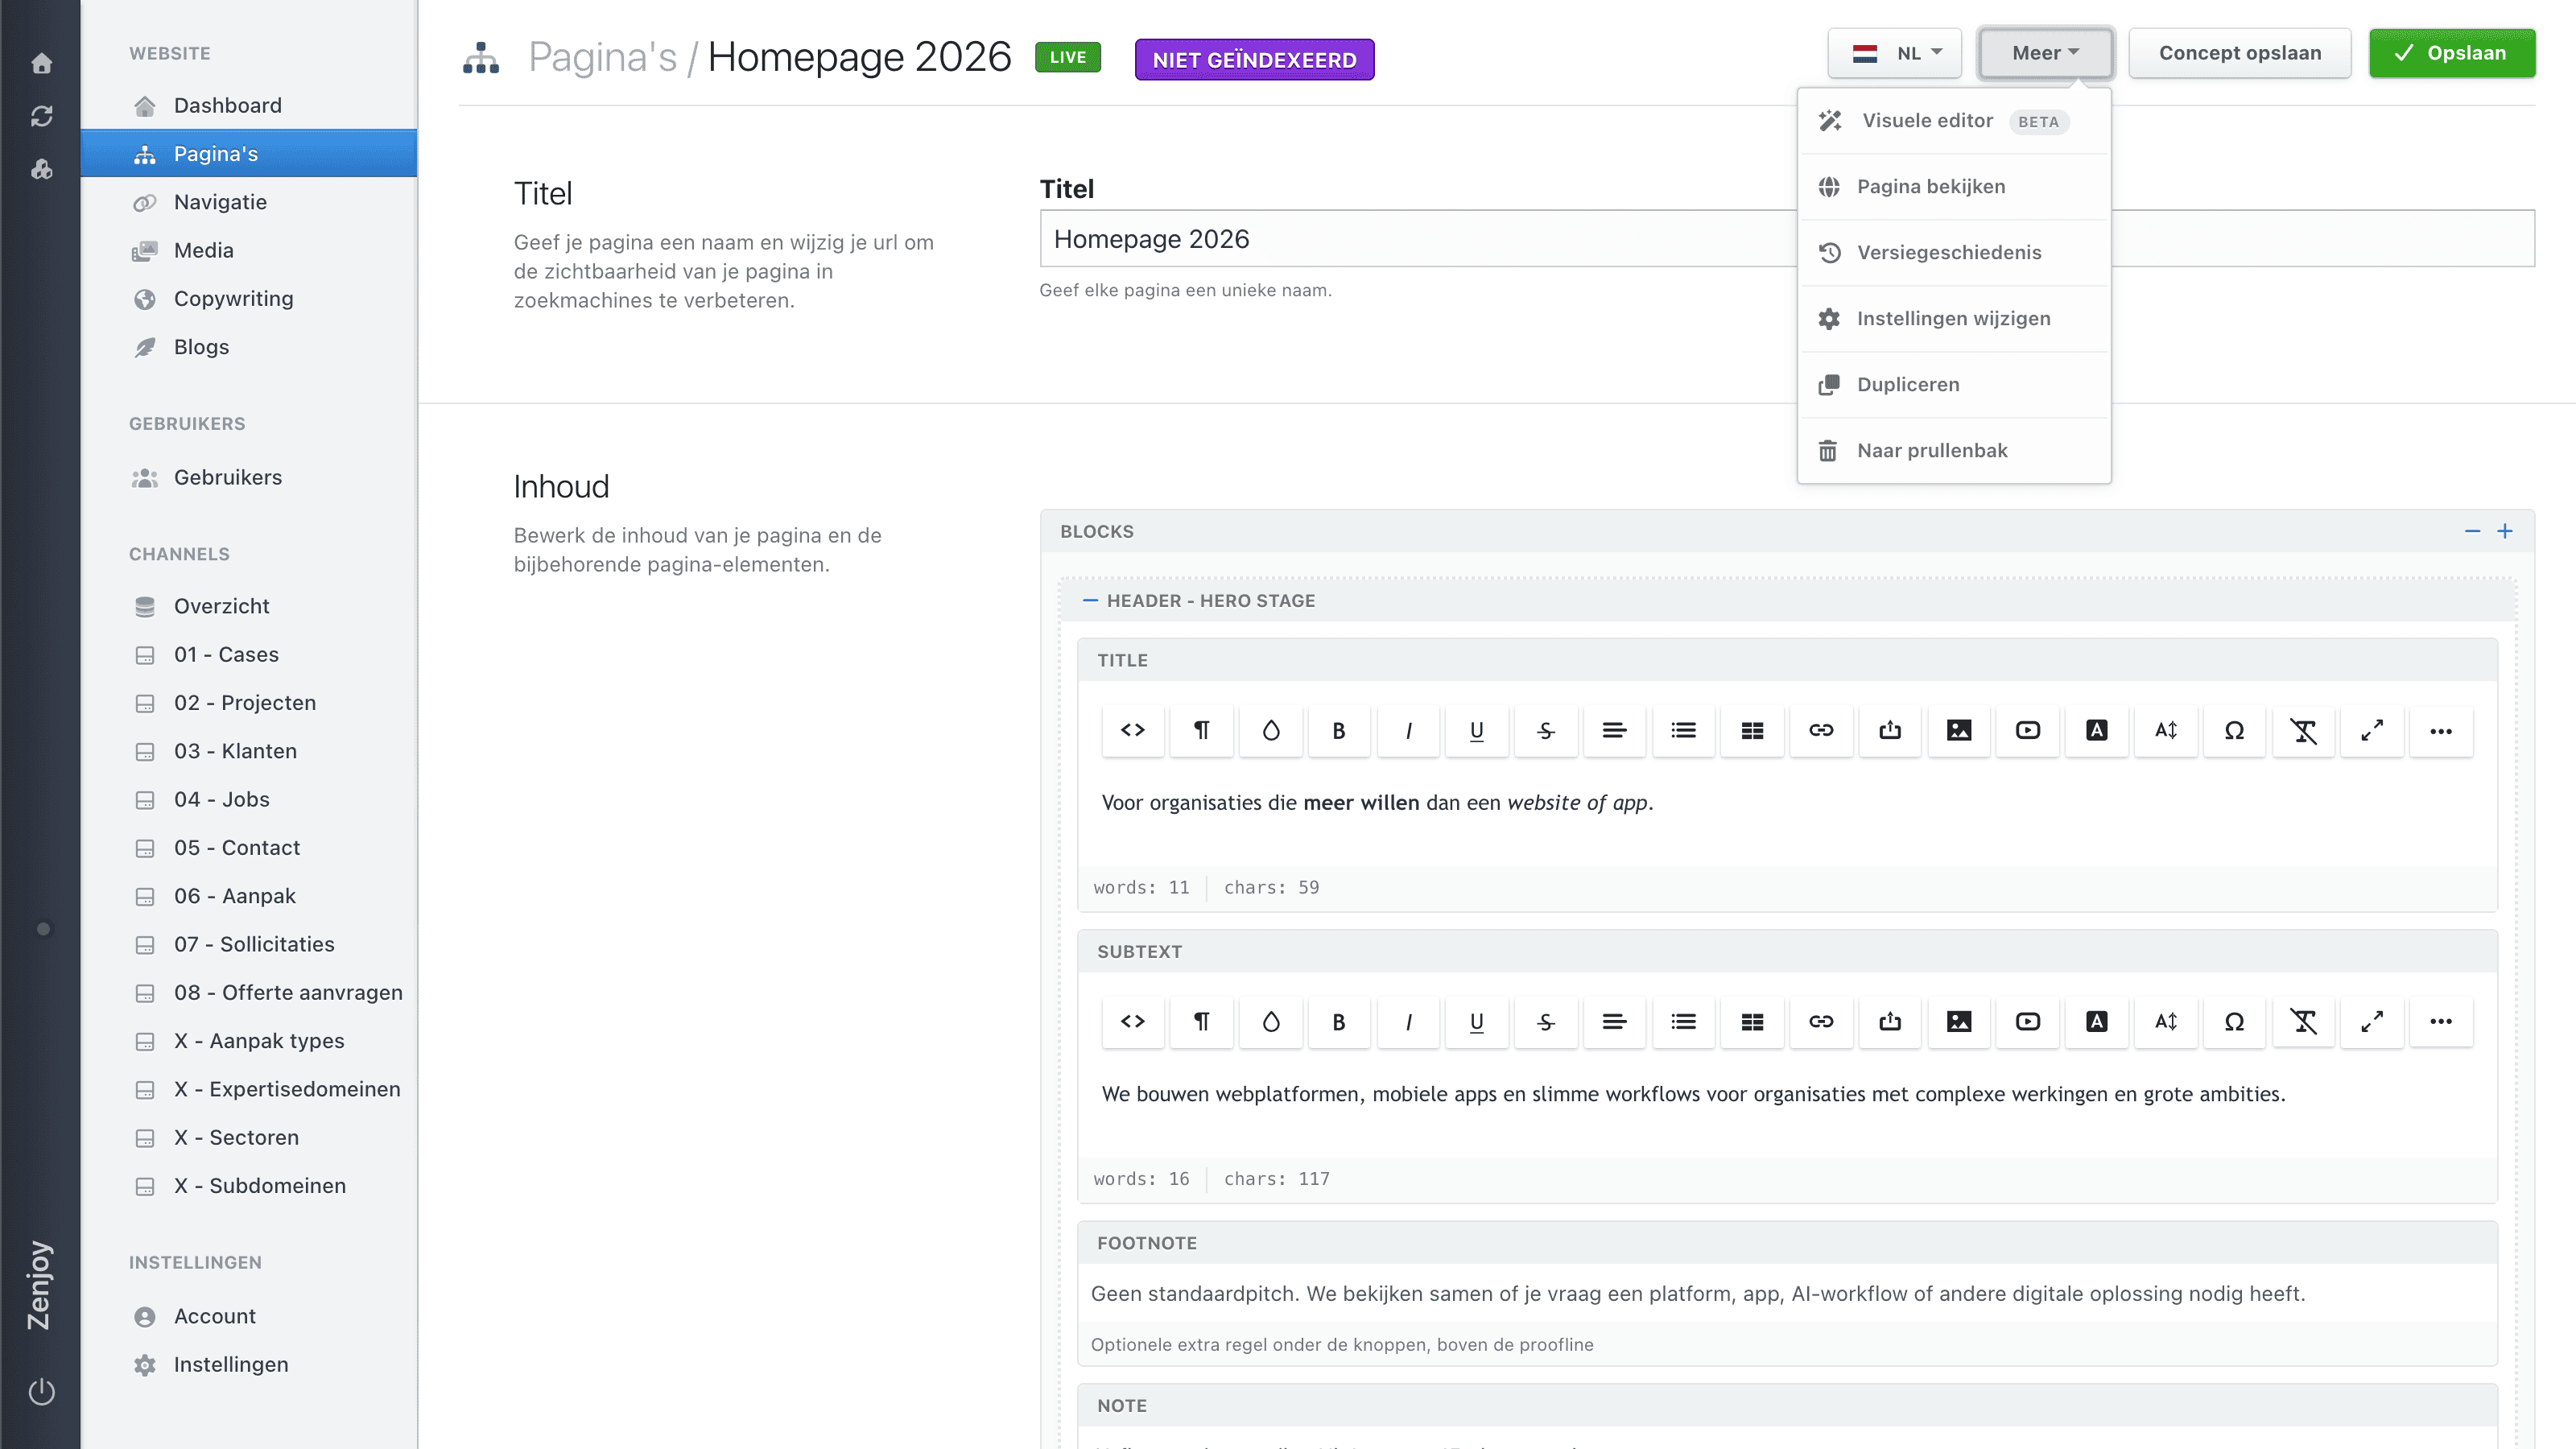Open Navigatie in the sidebar
The height and width of the screenshot is (1449, 2576).
249,202
